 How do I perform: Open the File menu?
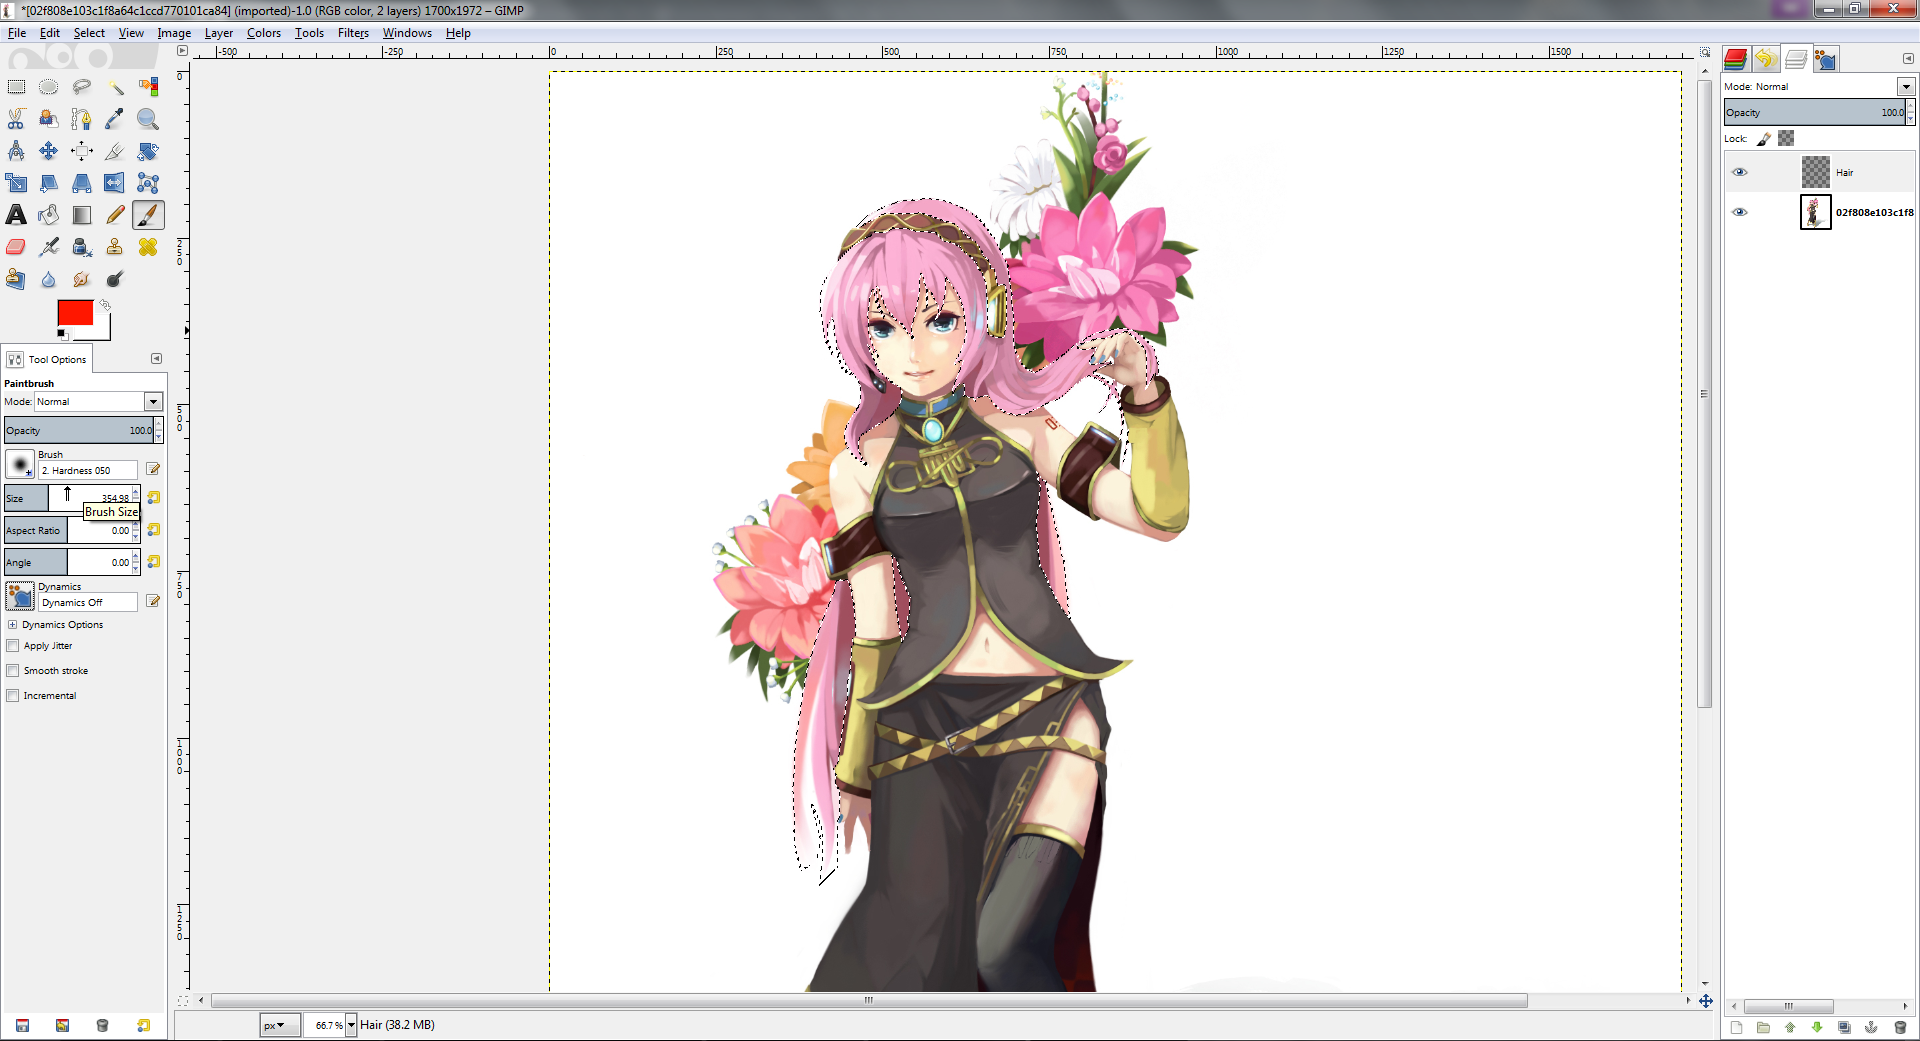pos(17,33)
